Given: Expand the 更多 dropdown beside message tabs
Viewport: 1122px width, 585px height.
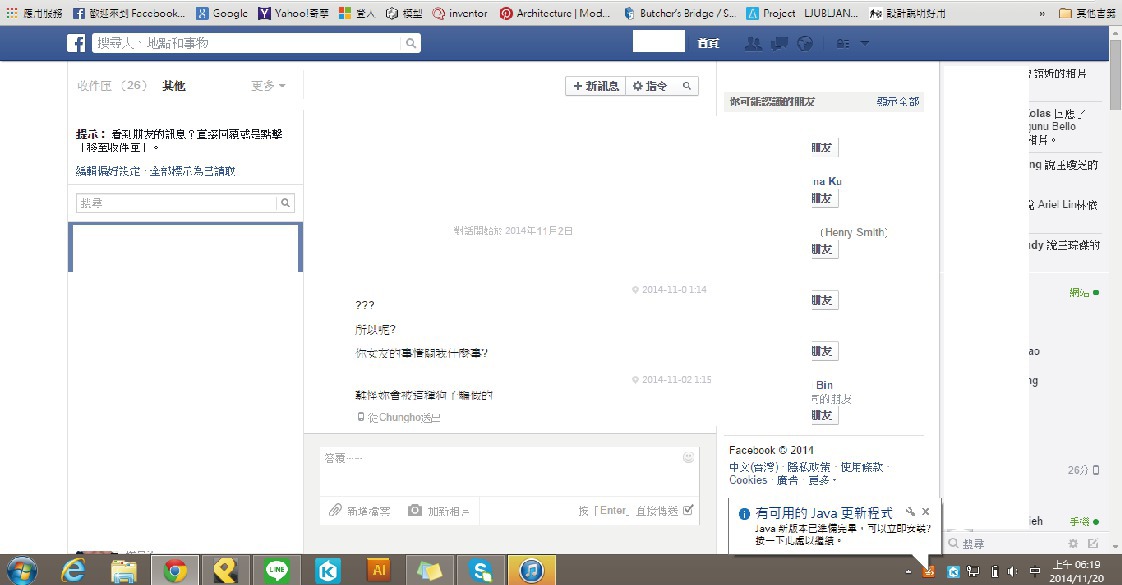Looking at the screenshot, I should click(268, 86).
